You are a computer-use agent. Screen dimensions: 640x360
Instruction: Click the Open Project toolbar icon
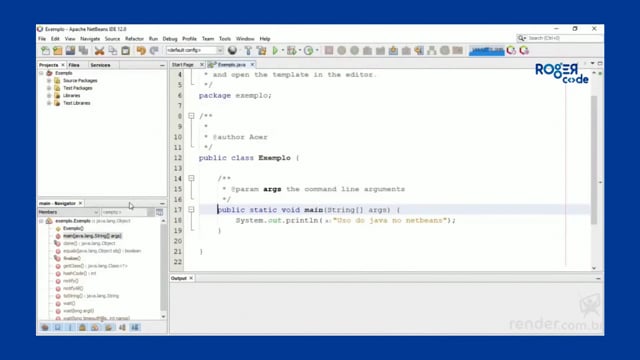point(70,51)
